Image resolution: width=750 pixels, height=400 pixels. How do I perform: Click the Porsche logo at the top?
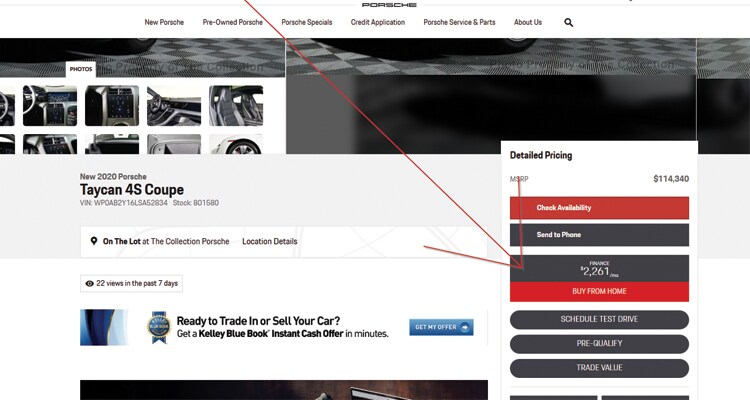point(389,4)
